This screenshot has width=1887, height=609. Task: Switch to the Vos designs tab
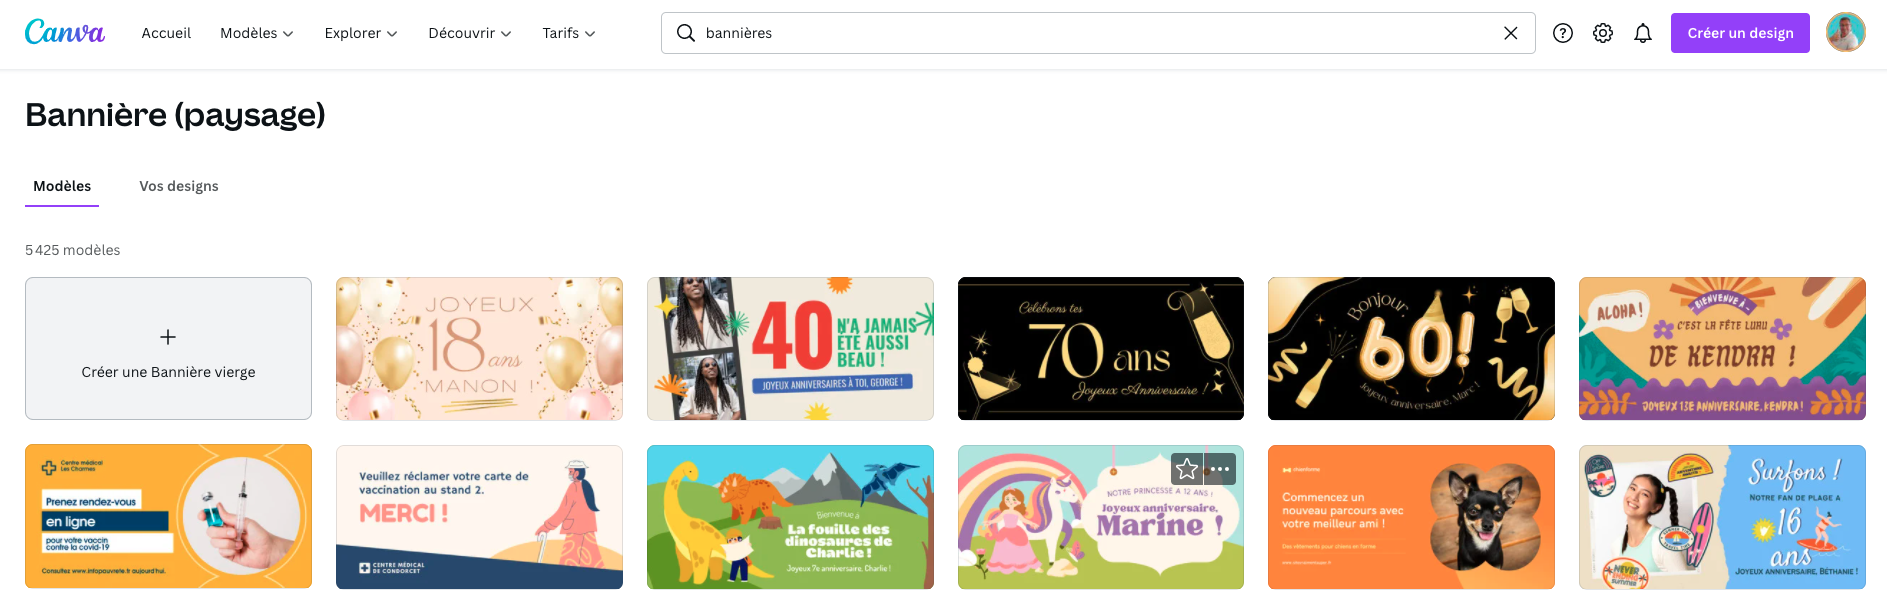[179, 186]
